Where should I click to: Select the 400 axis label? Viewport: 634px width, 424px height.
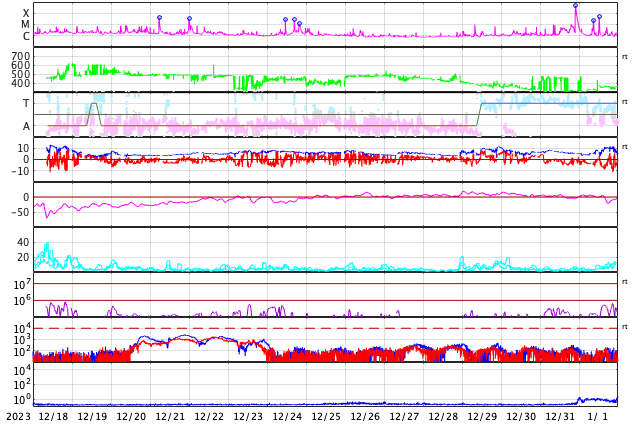pyautogui.click(x=21, y=83)
